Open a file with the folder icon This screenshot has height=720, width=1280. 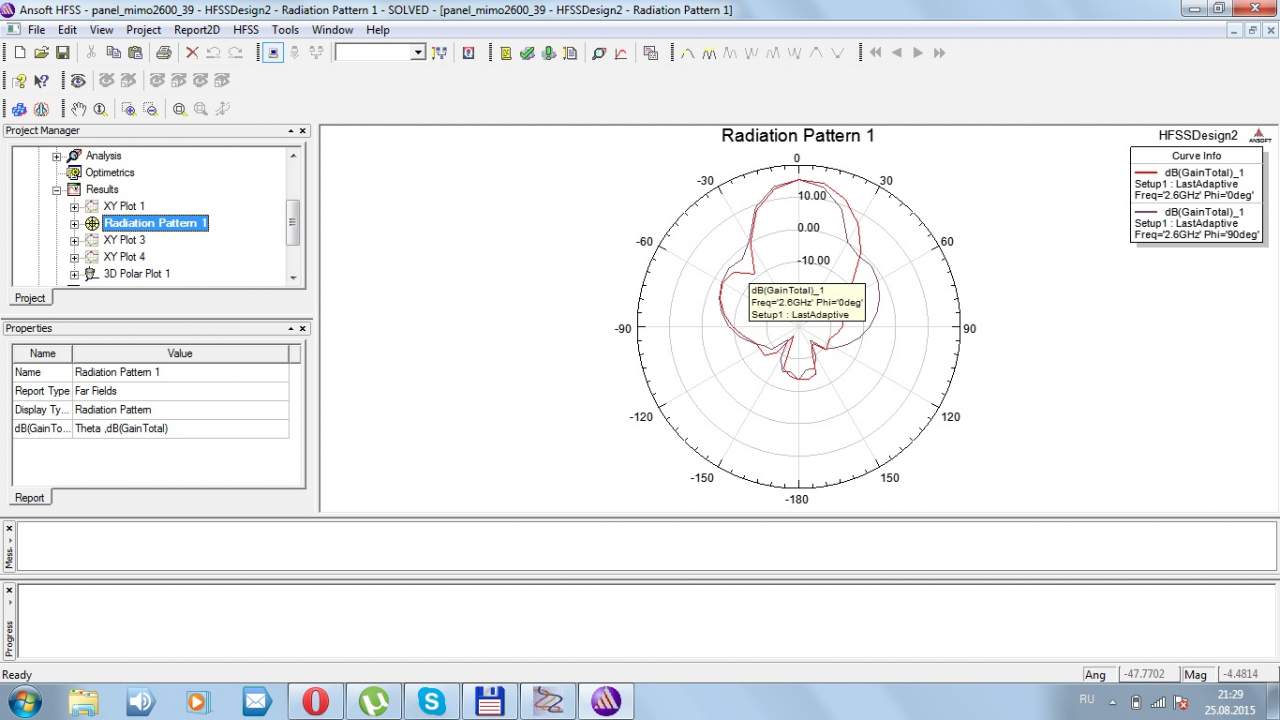tap(41, 53)
